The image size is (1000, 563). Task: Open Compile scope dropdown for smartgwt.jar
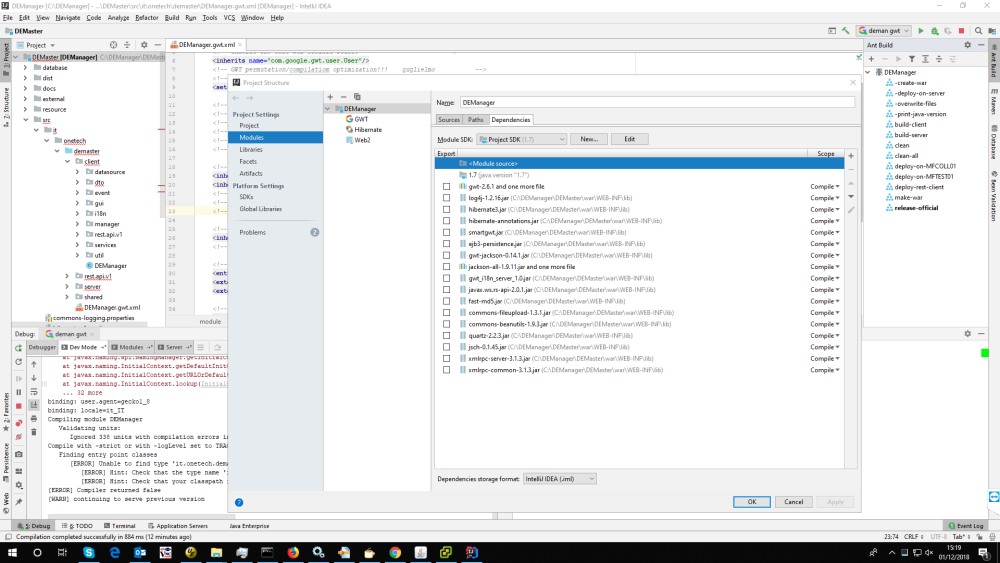[825, 233]
